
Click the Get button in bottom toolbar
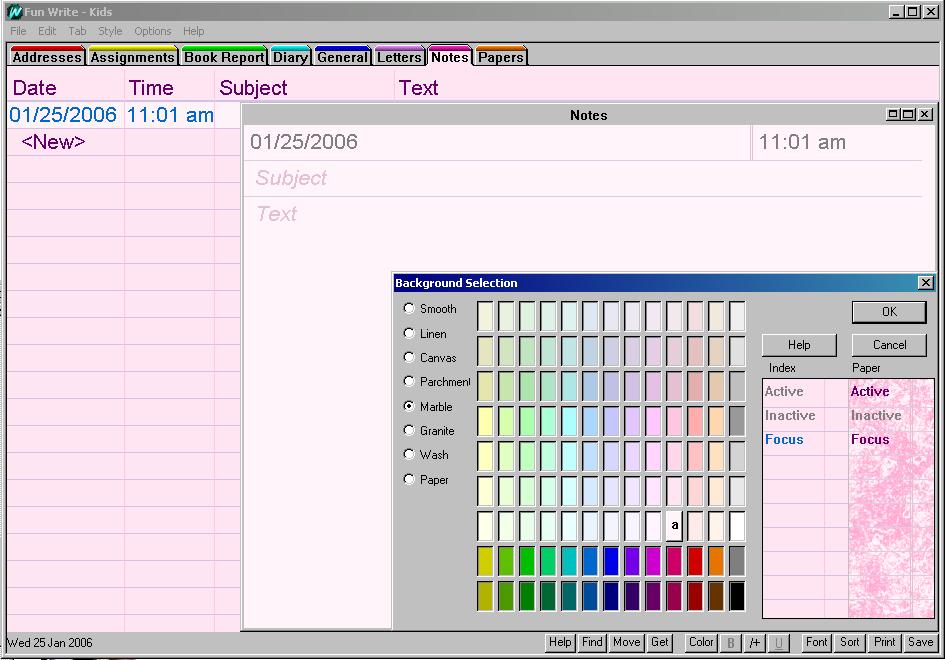(x=659, y=643)
